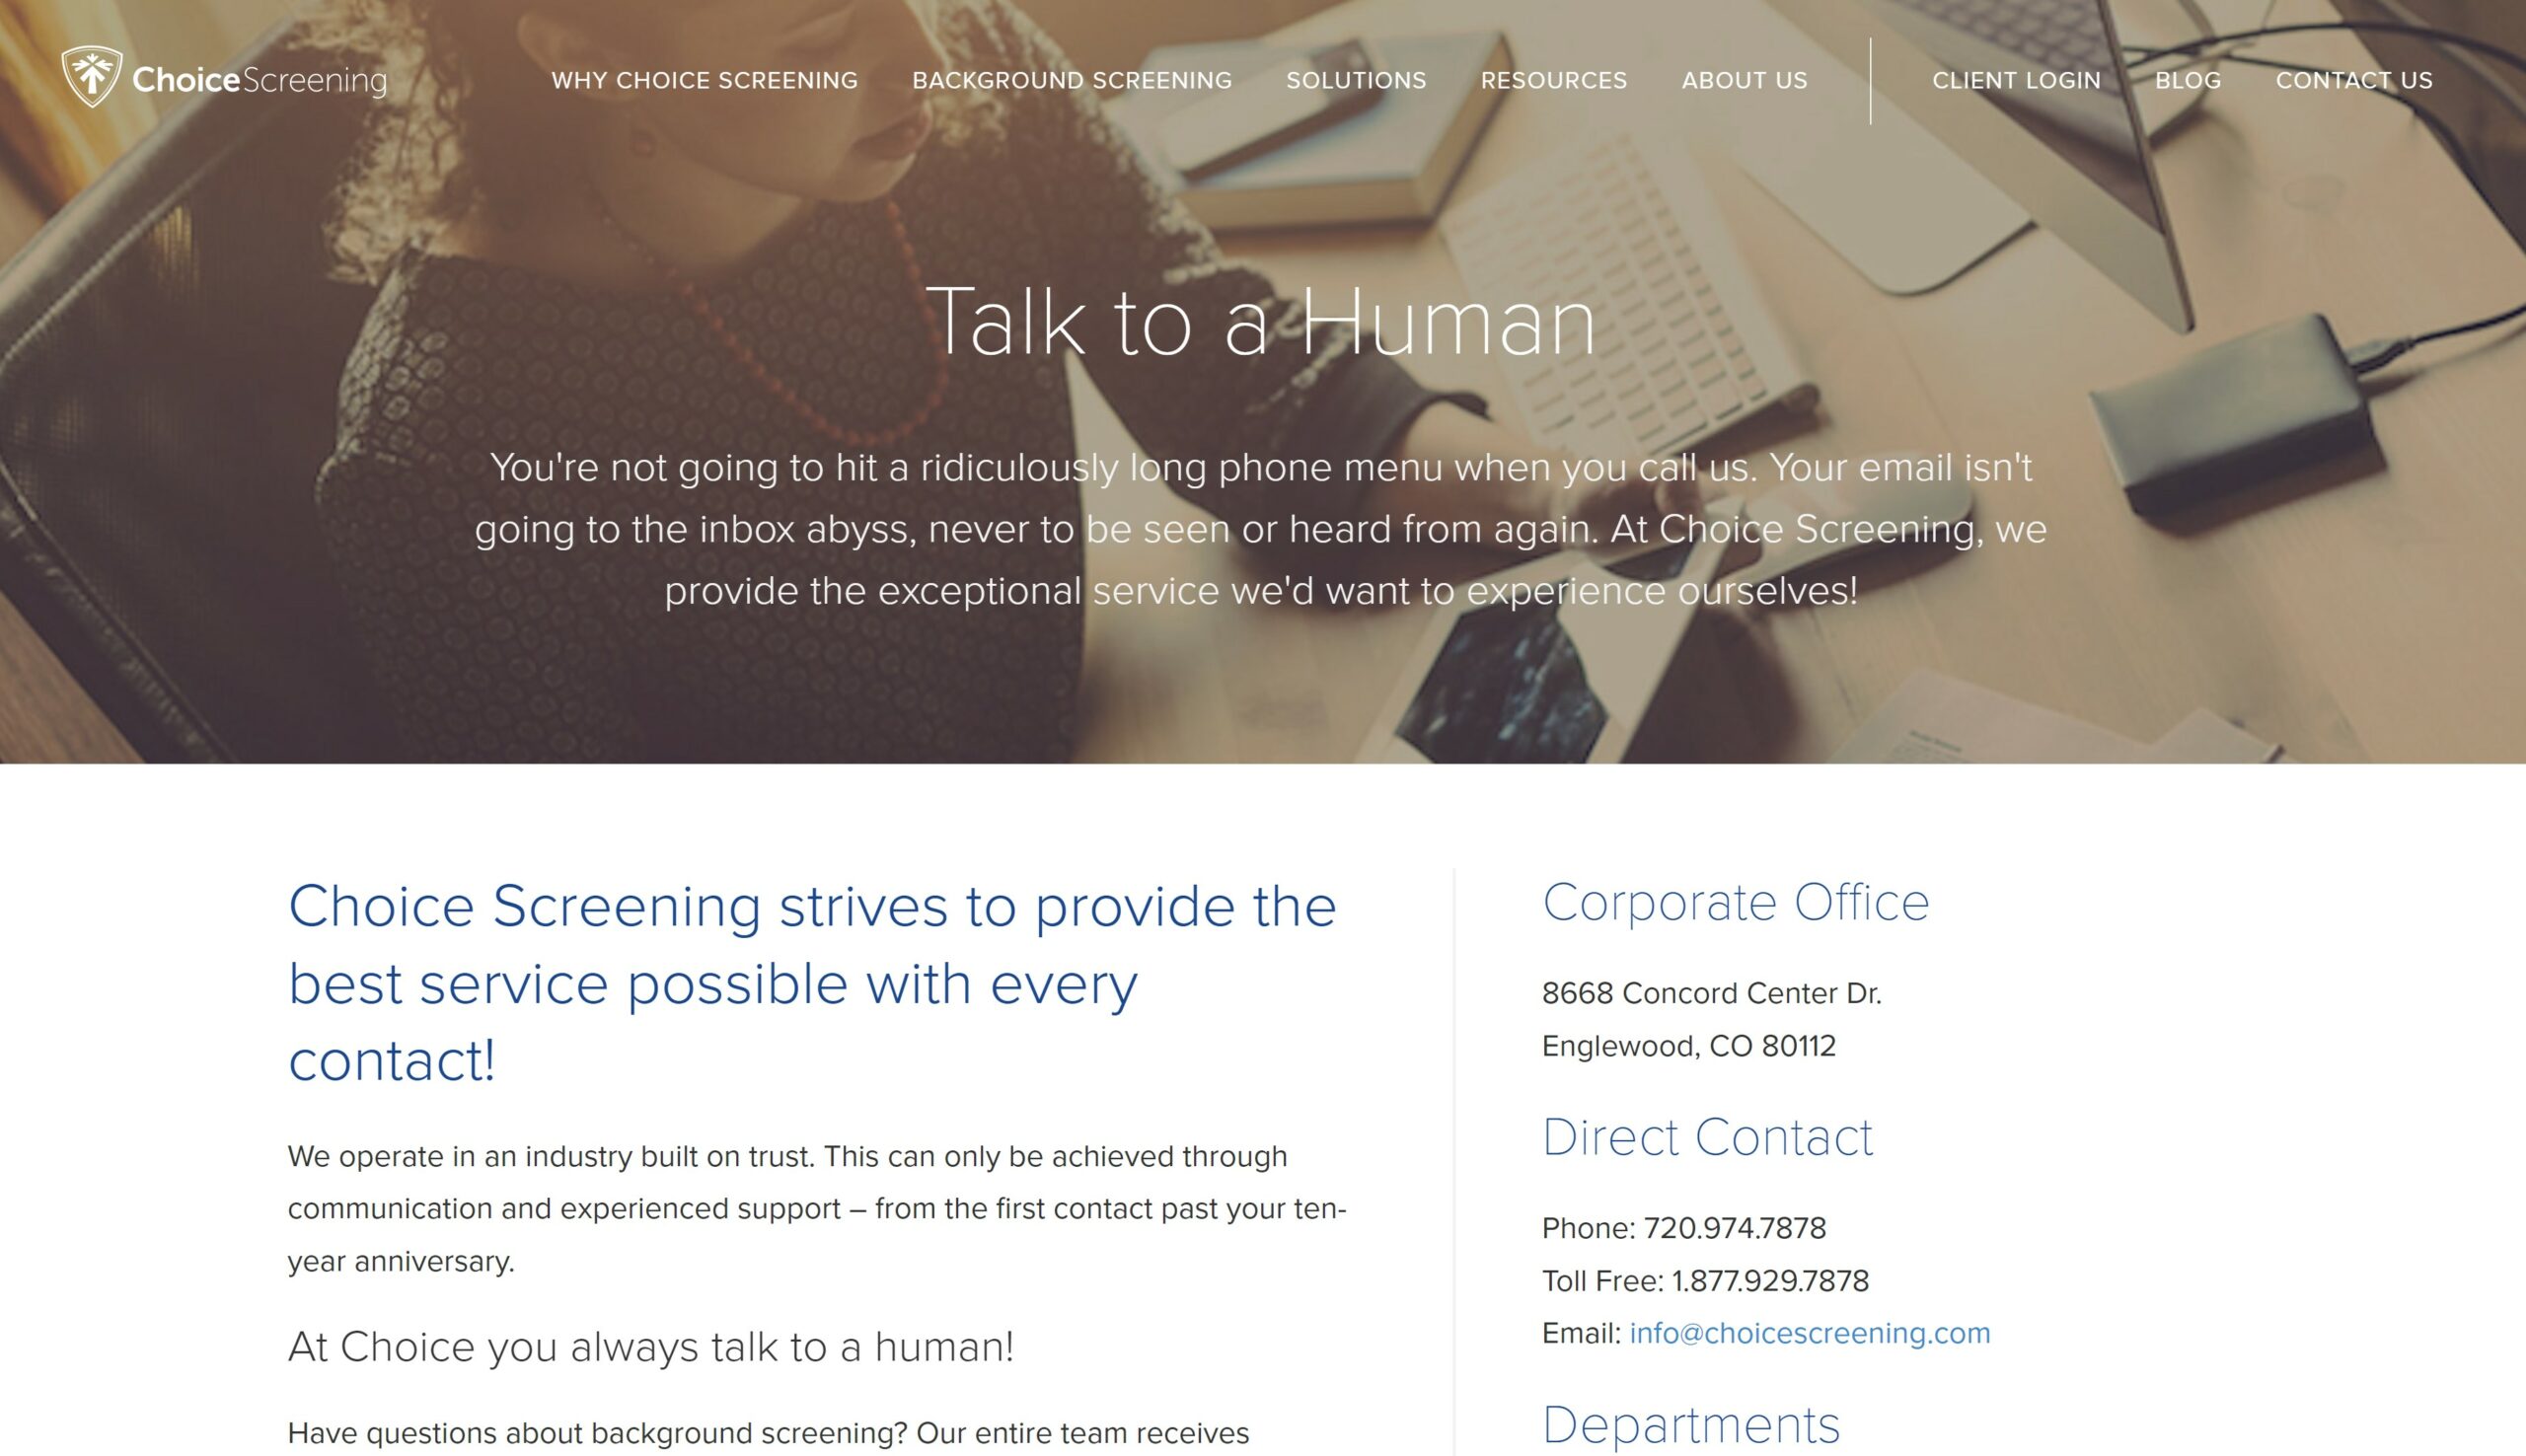The width and height of the screenshot is (2526, 1456).
Task: Click the hero background image area
Action: [1263, 380]
